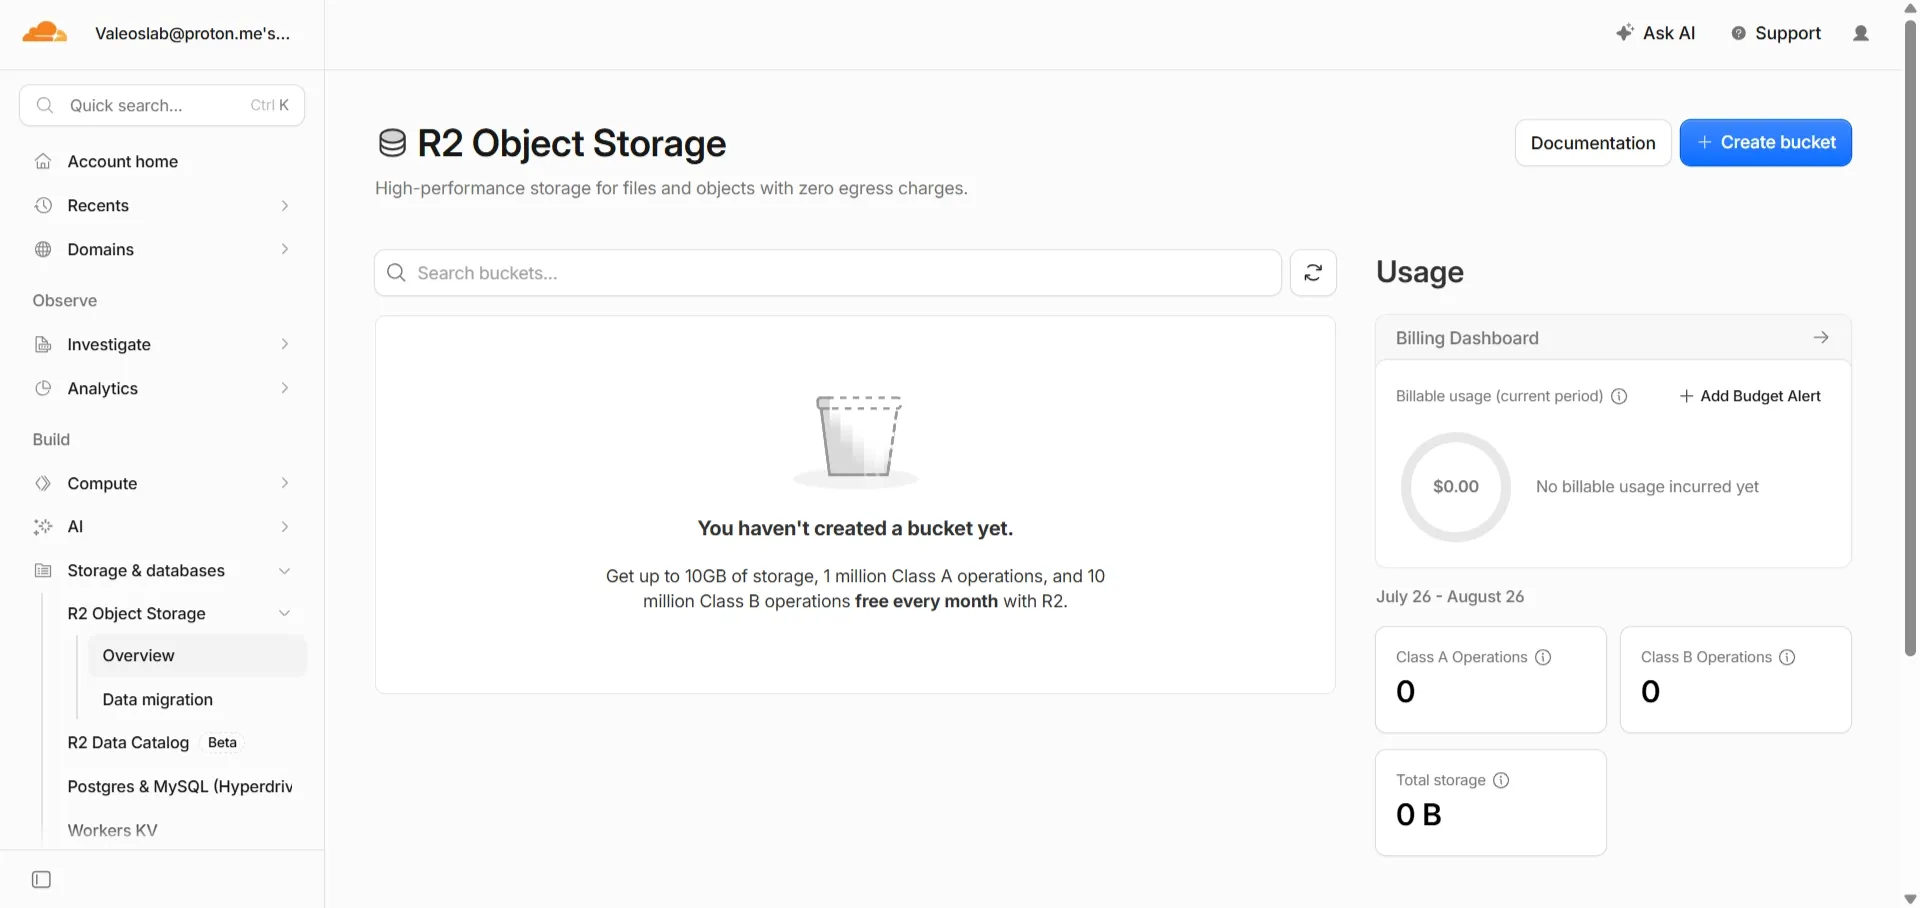Open Billing Dashboard arrow link
This screenshot has width=1920, height=908.
coord(1820,338)
